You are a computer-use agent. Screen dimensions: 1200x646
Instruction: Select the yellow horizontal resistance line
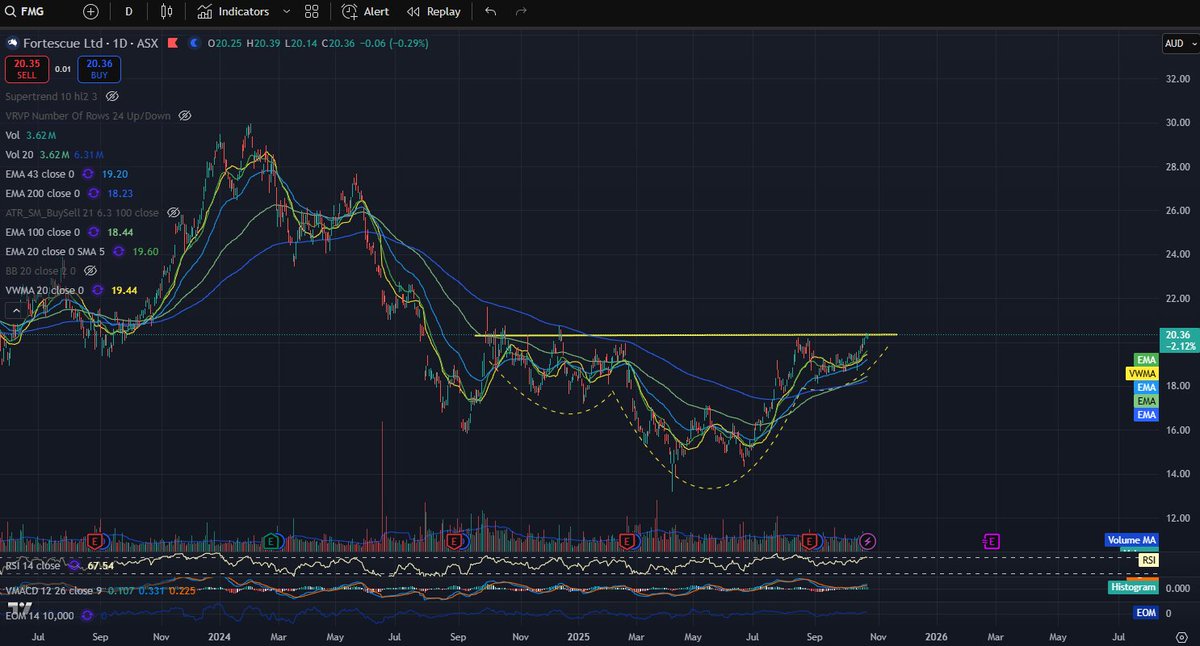tap(685, 334)
